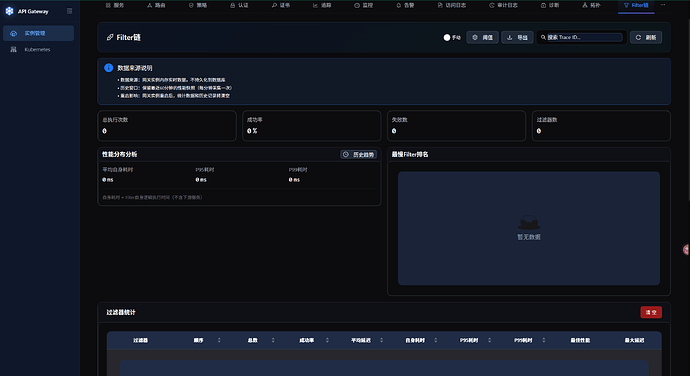
Task: Click the 最慢Filter排名 heading
Action: pyautogui.click(x=410, y=155)
